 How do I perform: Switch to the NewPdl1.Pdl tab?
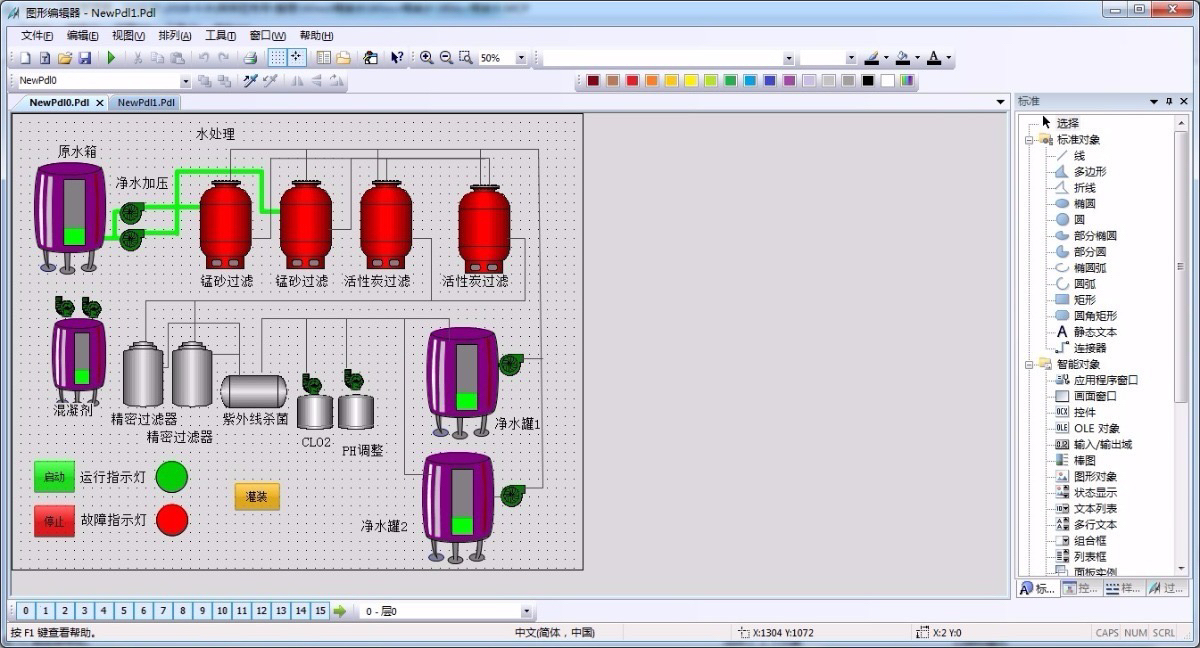point(144,102)
